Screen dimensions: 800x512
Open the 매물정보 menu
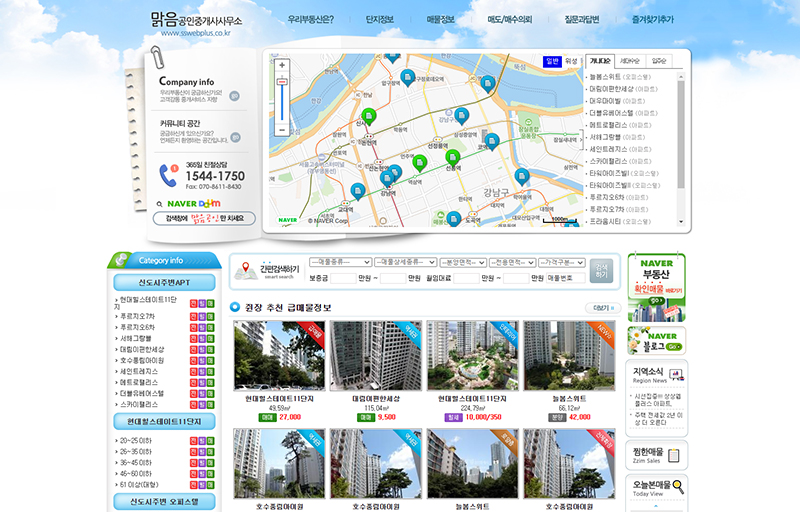point(440,19)
